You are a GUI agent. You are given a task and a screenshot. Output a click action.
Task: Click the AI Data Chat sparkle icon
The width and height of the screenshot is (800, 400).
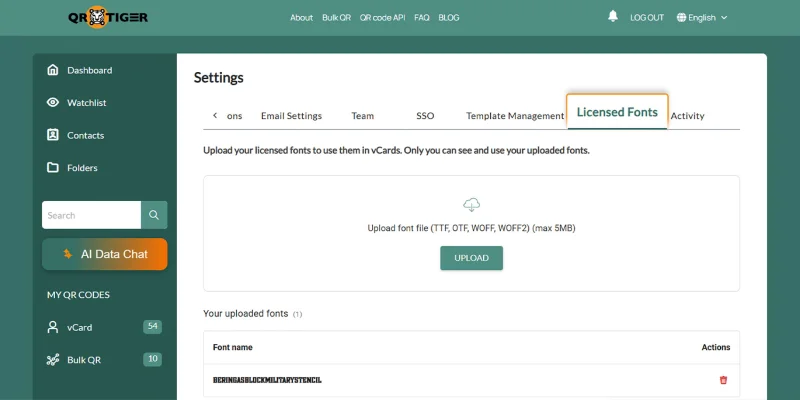(68, 254)
